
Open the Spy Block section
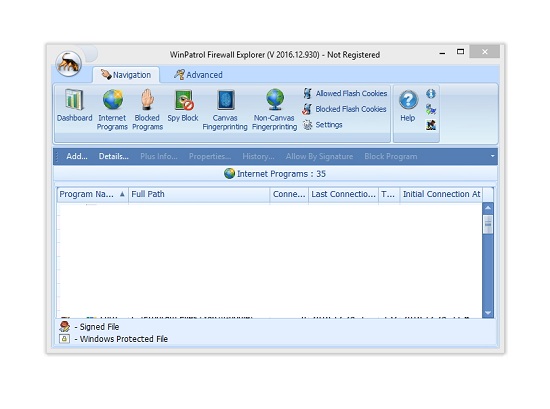click(x=183, y=106)
